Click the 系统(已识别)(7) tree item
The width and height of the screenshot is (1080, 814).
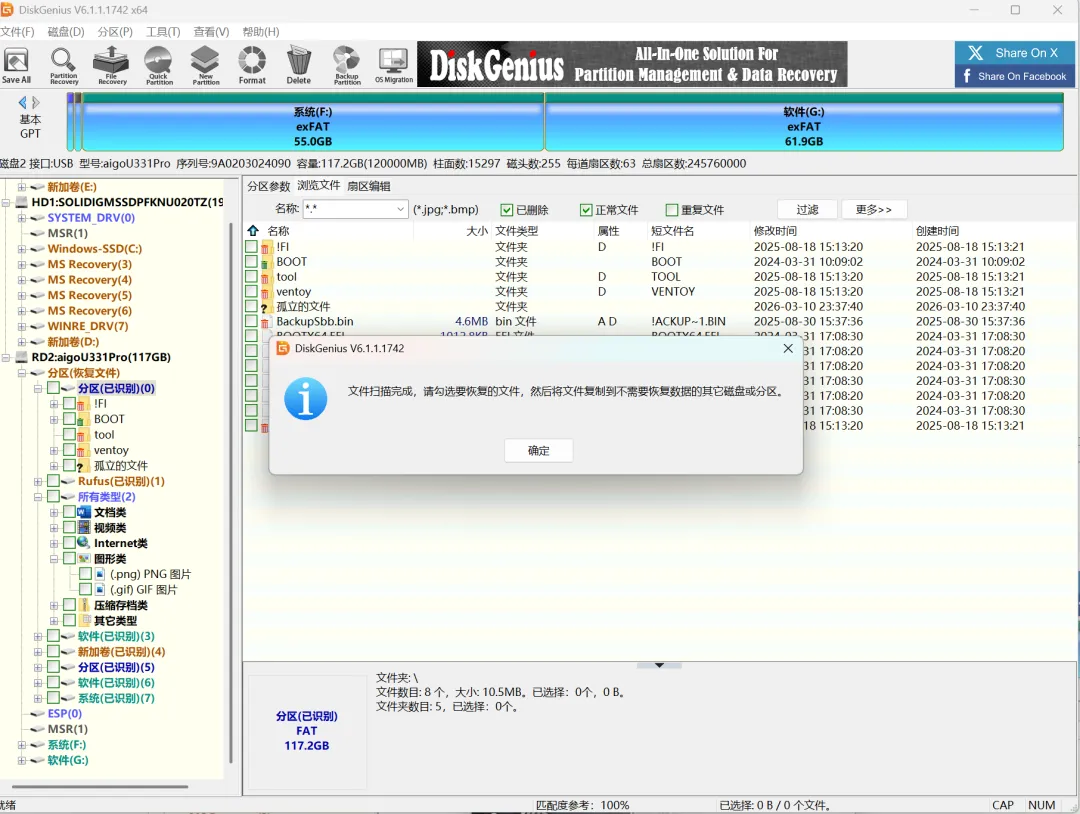pyautogui.click(x=116, y=698)
